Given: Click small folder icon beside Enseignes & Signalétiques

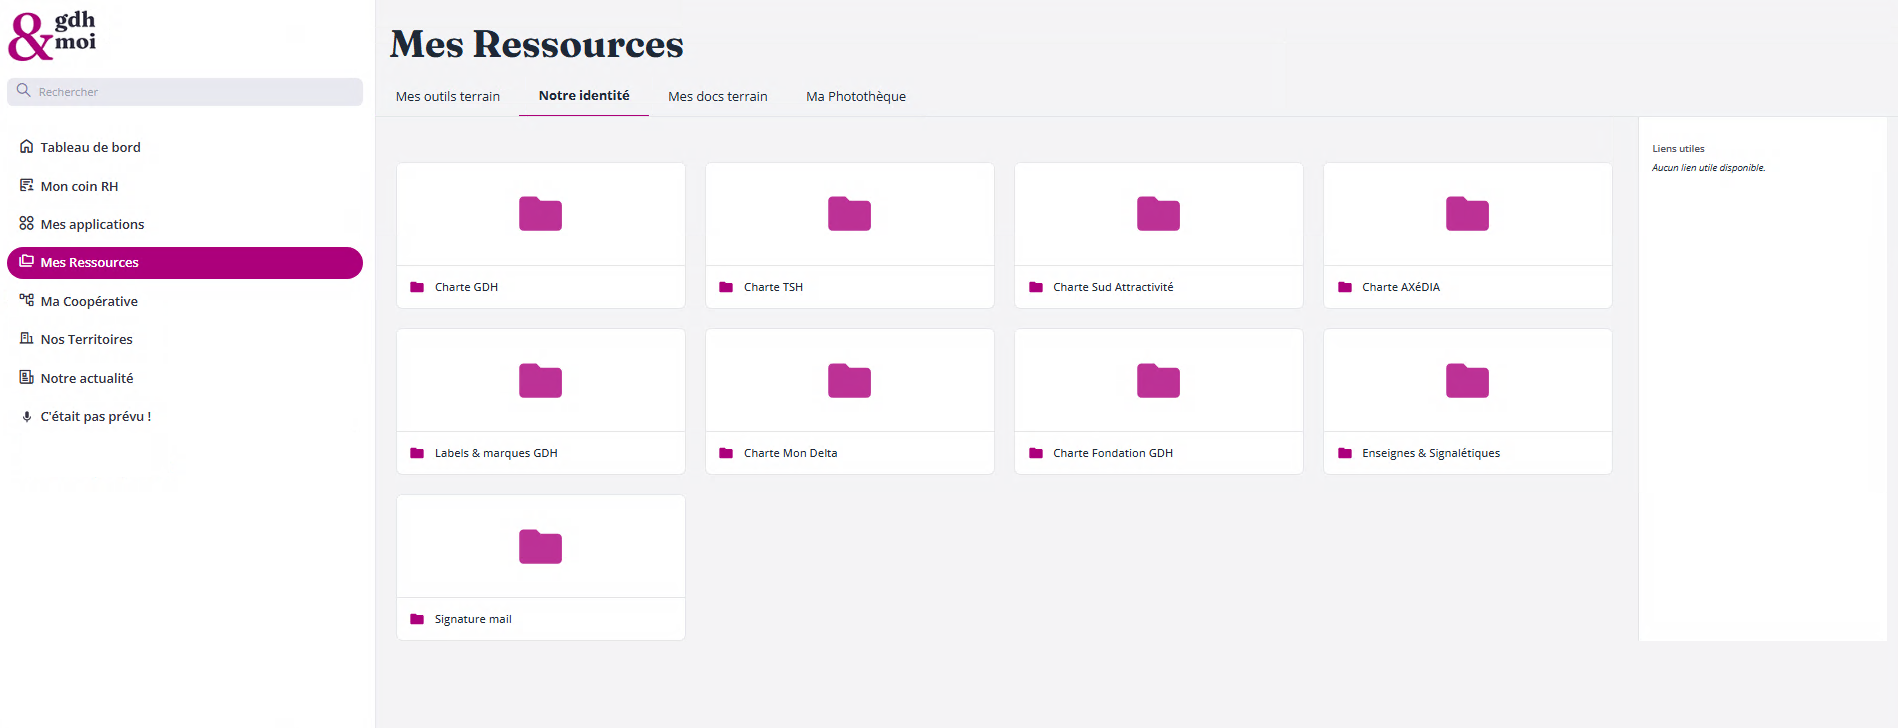Looking at the screenshot, I should coord(1345,453).
